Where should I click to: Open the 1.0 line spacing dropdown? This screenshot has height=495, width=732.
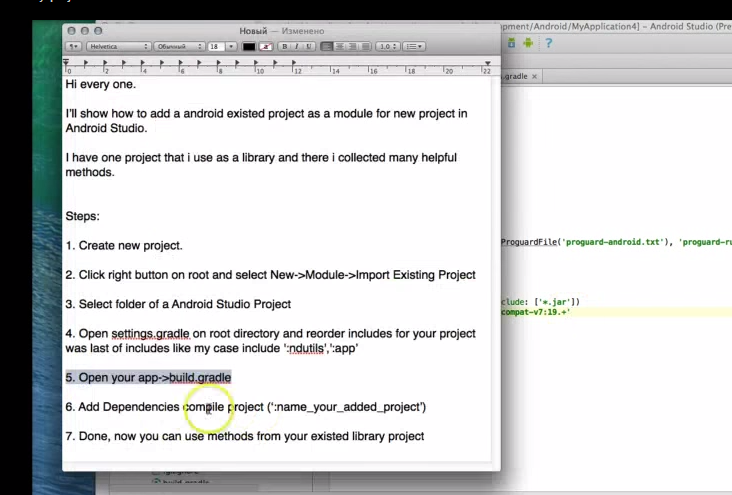[388, 47]
